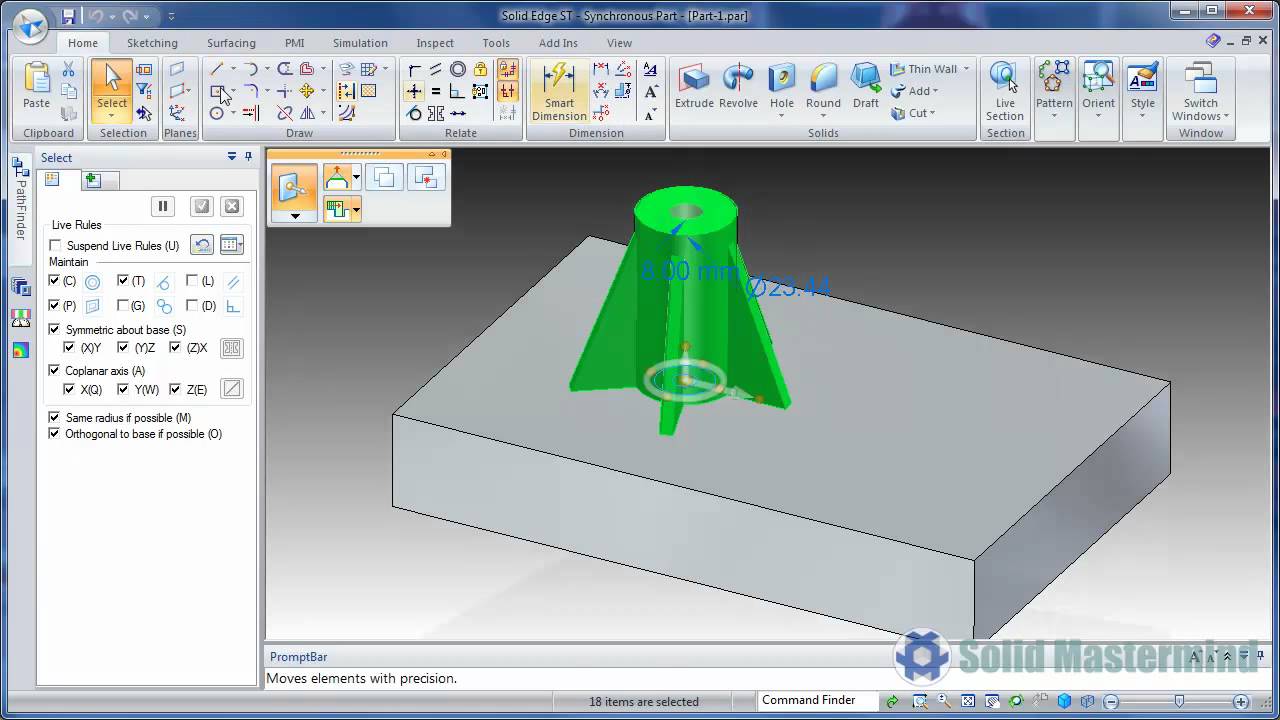1280x720 pixels.
Task: Open the Cut dropdown in Solids
Action: click(x=933, y=113)
